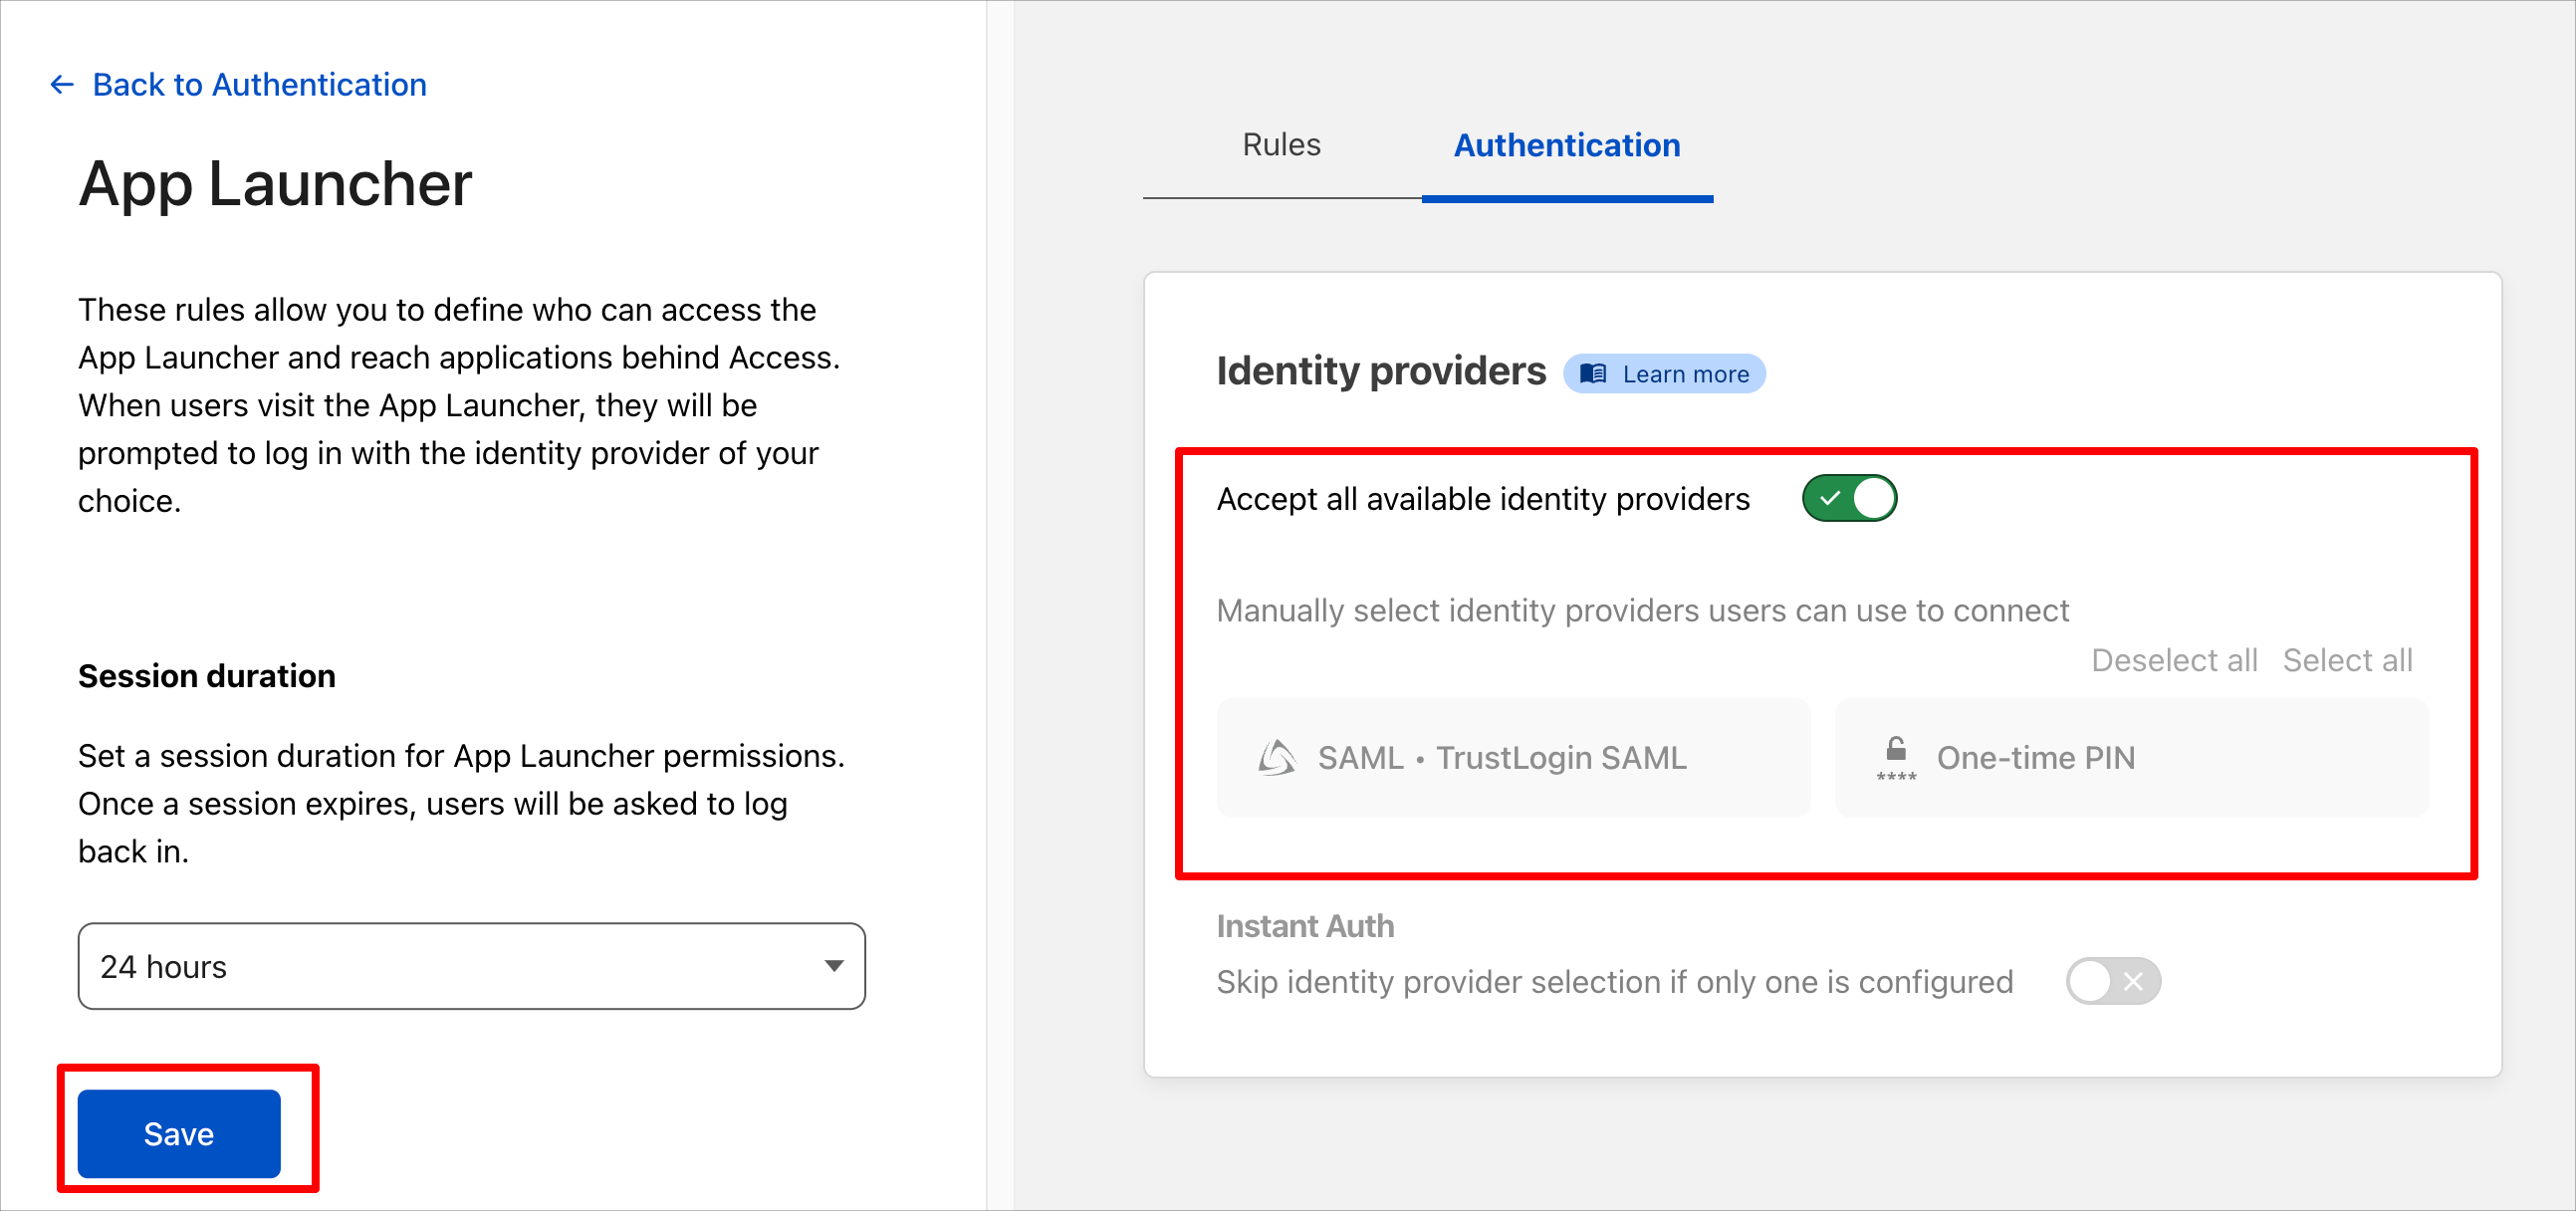The width and height of the screenshot is (2576, 1211).
Task: Click the session duration dropdown arrow
Action: [x=834, y=966]
